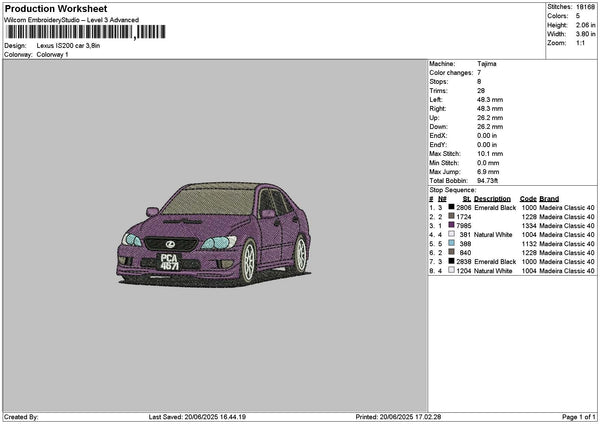
Task: Click the Max Stitch value '10.1 mm'
Action: pos(490,154)
